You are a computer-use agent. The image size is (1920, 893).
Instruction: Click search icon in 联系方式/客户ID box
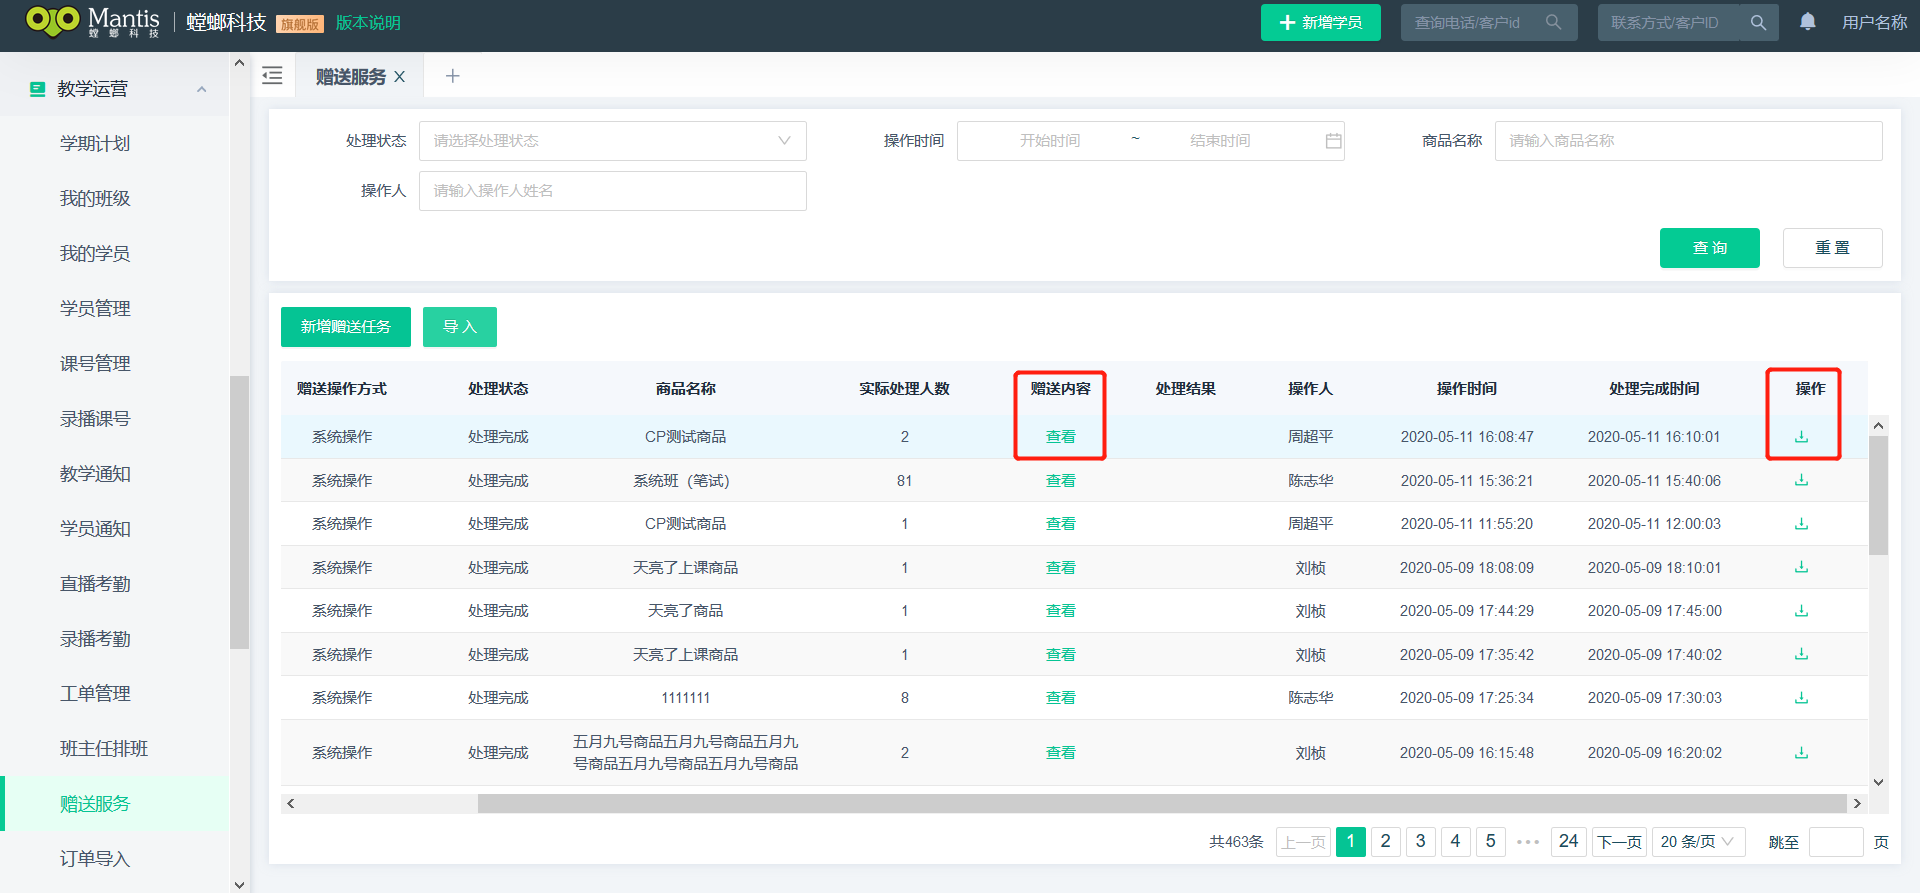click(1758, 22)
